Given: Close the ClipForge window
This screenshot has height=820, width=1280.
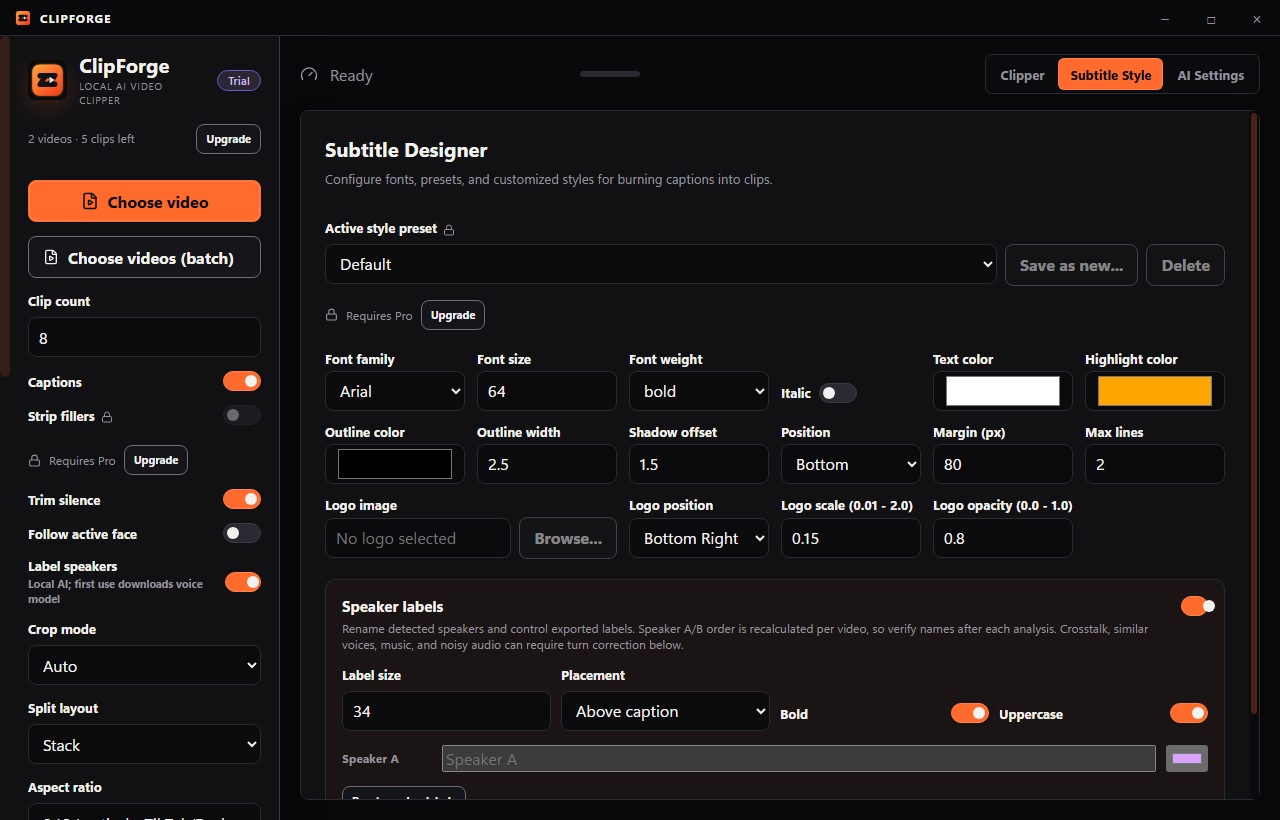Looking at the screenshot, I should click(x=1257, y=19).
